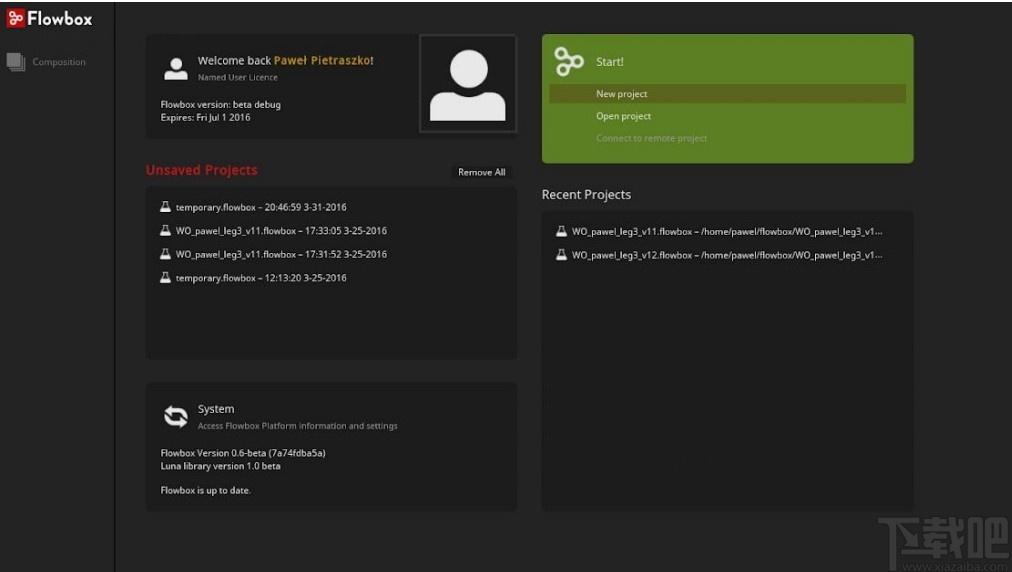Click the Start! nodes icon
Screen dimensions: 1012x572
(569, 62)
